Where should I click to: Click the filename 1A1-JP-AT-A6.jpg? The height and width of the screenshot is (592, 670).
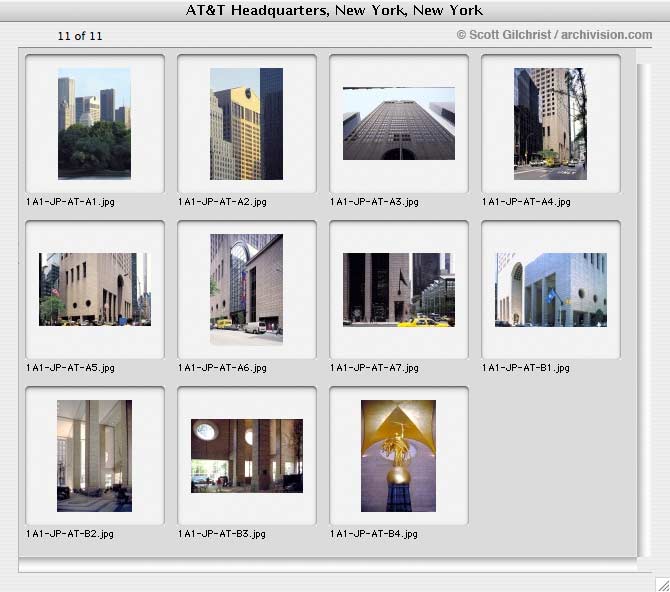pos(222,368)
